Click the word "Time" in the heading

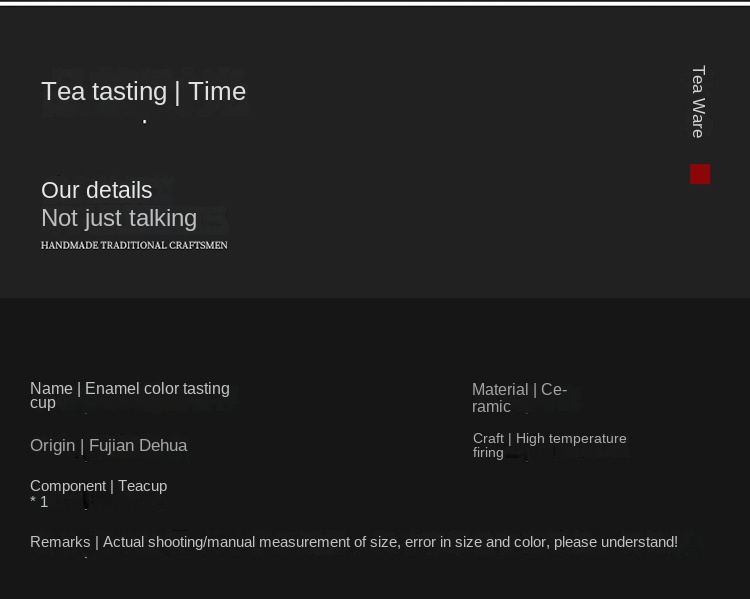tap(217, 92)
